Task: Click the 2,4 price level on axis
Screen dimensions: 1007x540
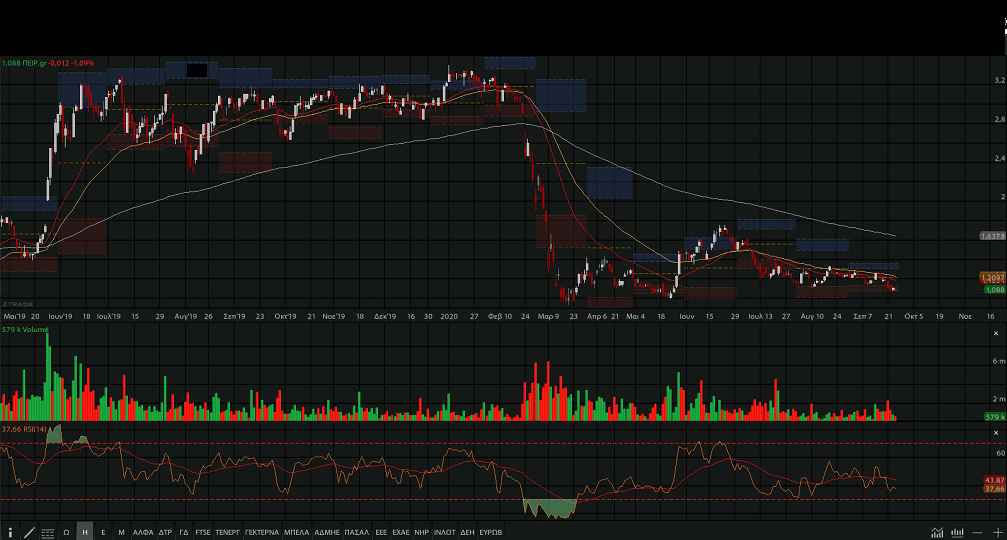Action: (1000, 158)
